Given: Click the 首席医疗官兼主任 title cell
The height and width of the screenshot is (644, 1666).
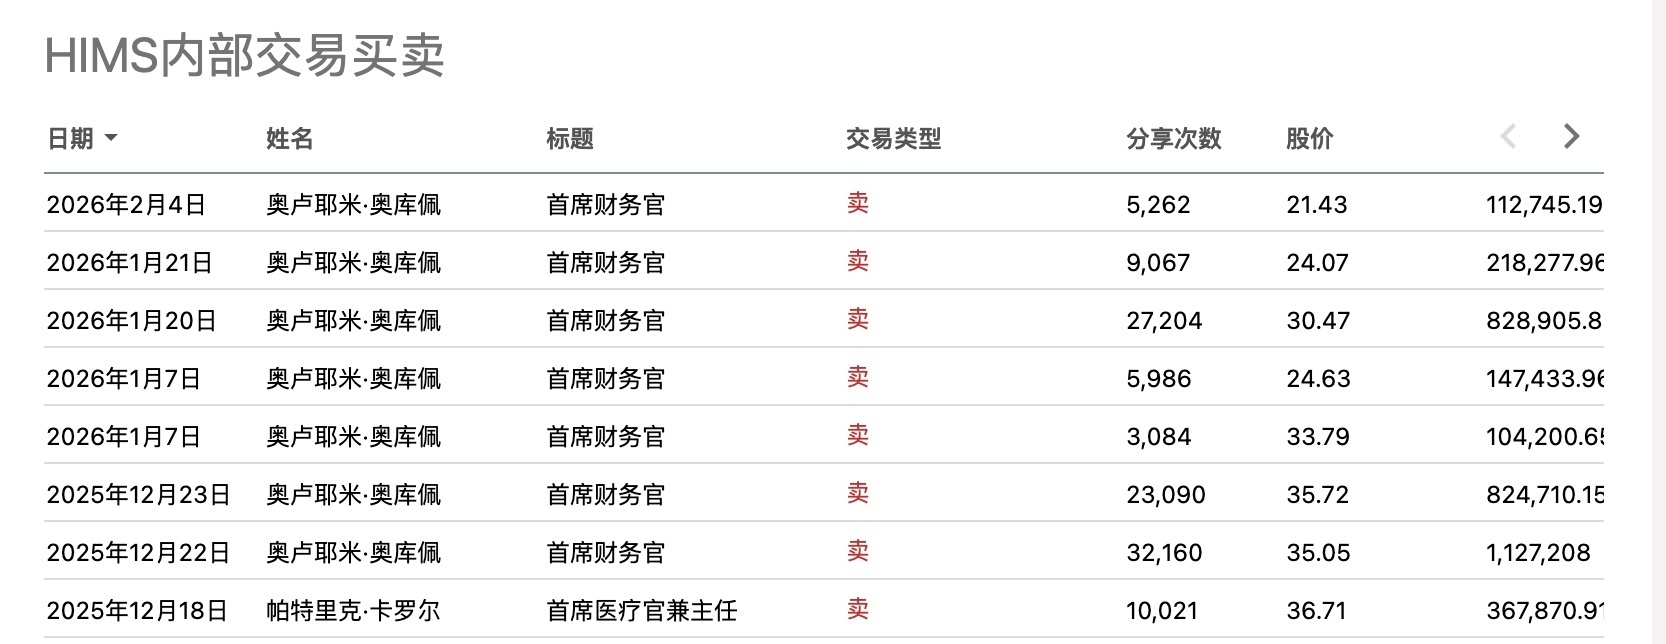Looking at the screenshot, I should tap(641, 611).
